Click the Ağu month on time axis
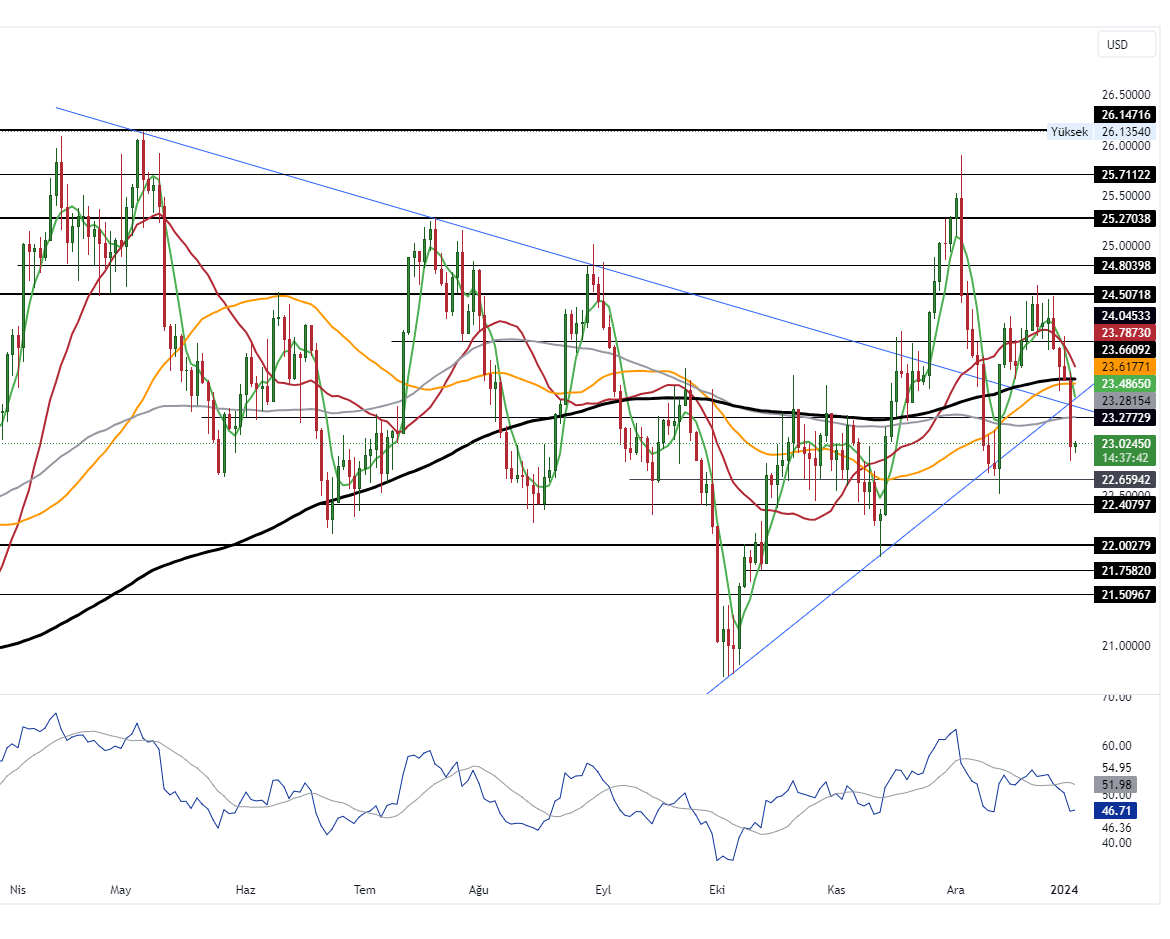Screen dimensions: 1170x939 click(x=480, y=889)
